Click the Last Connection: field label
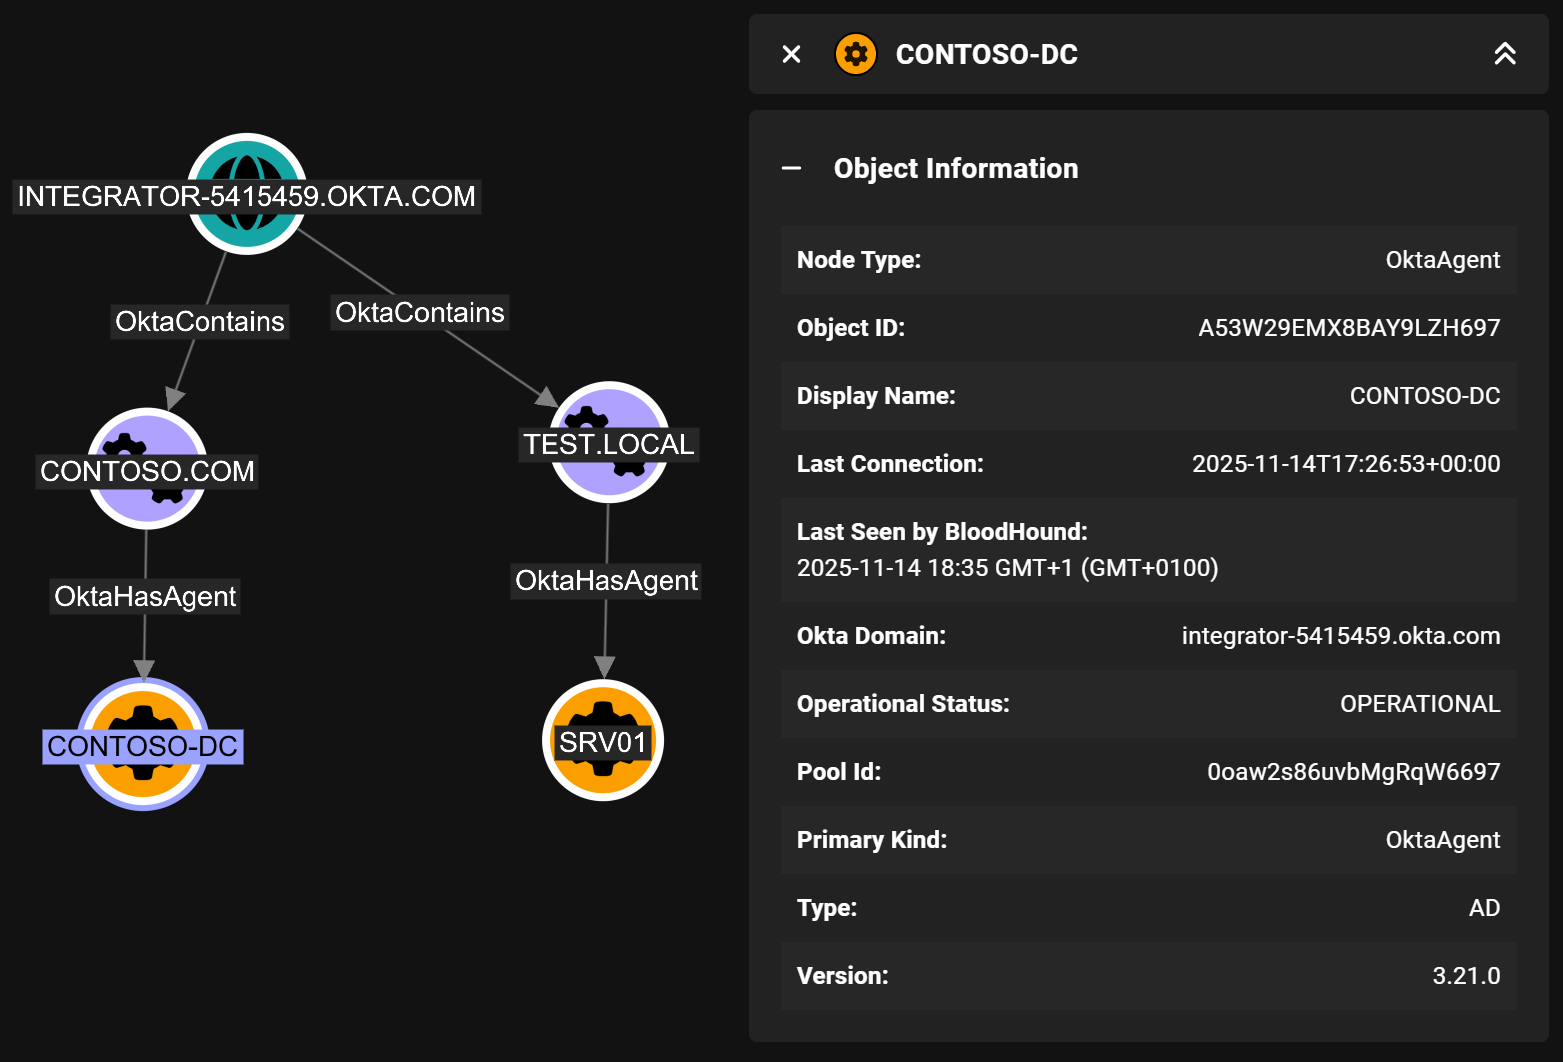Viewport: 1563px width, 1062px height. tap(890, 464)
